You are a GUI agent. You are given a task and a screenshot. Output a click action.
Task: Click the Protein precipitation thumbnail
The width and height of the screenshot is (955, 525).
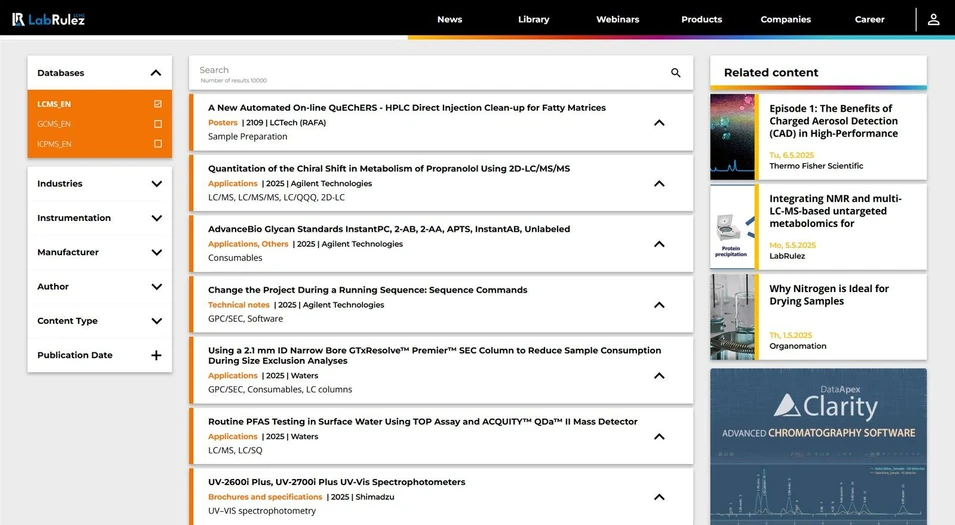tap(732, 227)
